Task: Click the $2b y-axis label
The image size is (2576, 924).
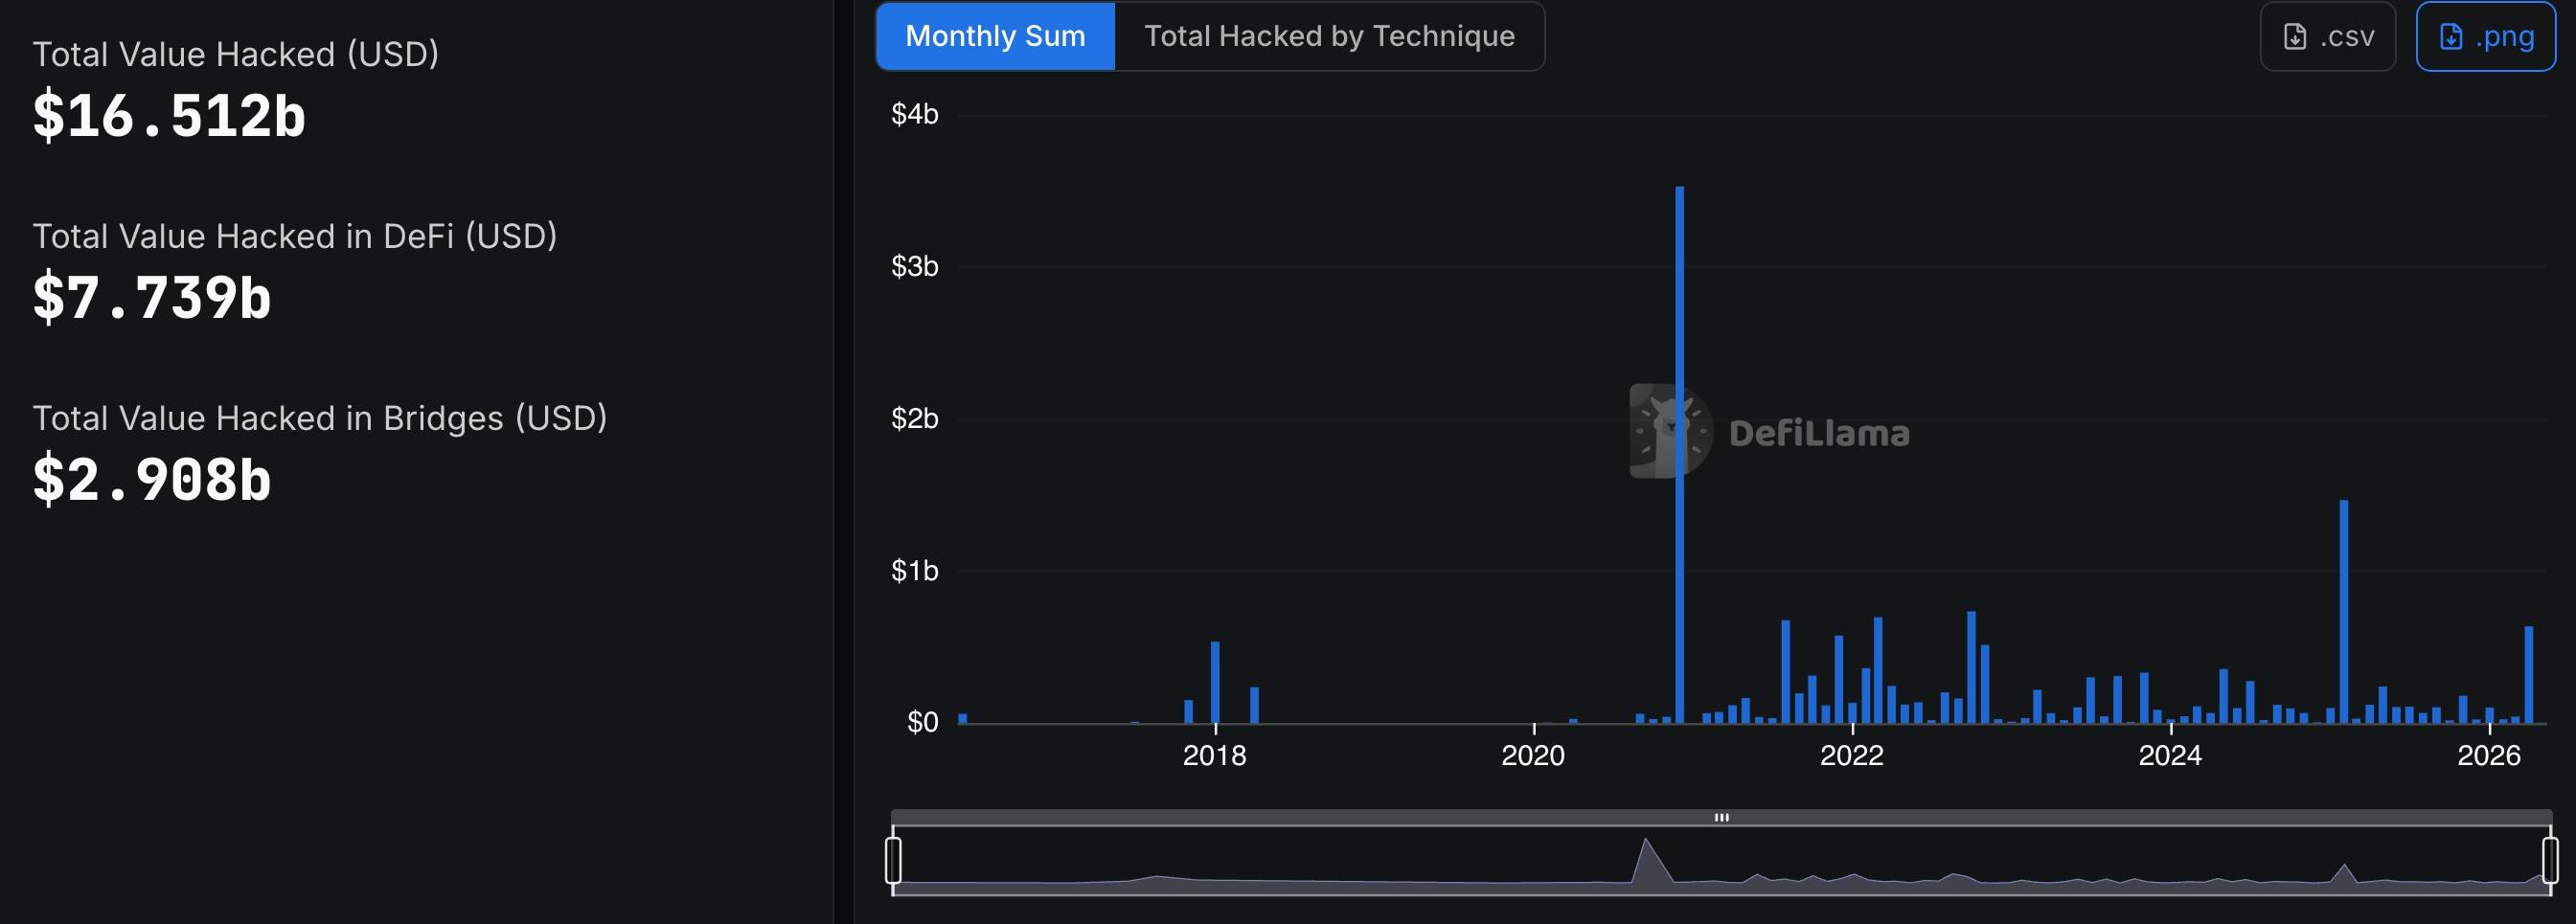Action: click(915, 418)
